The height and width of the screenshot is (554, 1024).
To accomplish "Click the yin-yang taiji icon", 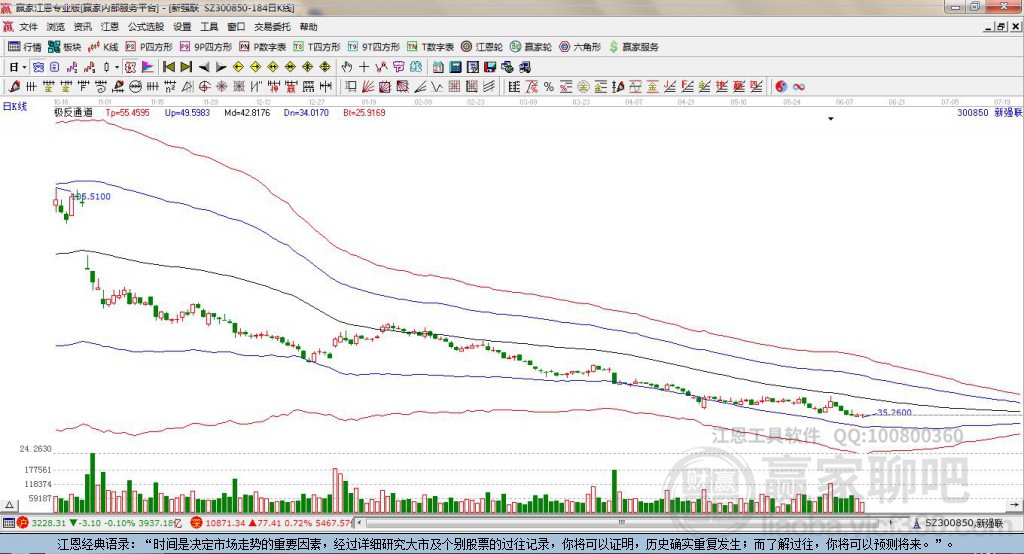I will click(x=781, y=87).
